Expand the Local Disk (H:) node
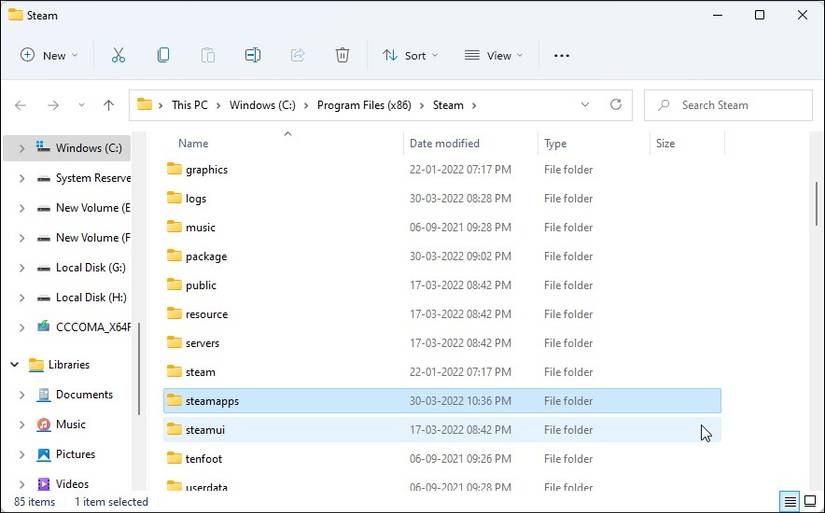This screenshot has height=513, width=825. click(x=22, y=298)
